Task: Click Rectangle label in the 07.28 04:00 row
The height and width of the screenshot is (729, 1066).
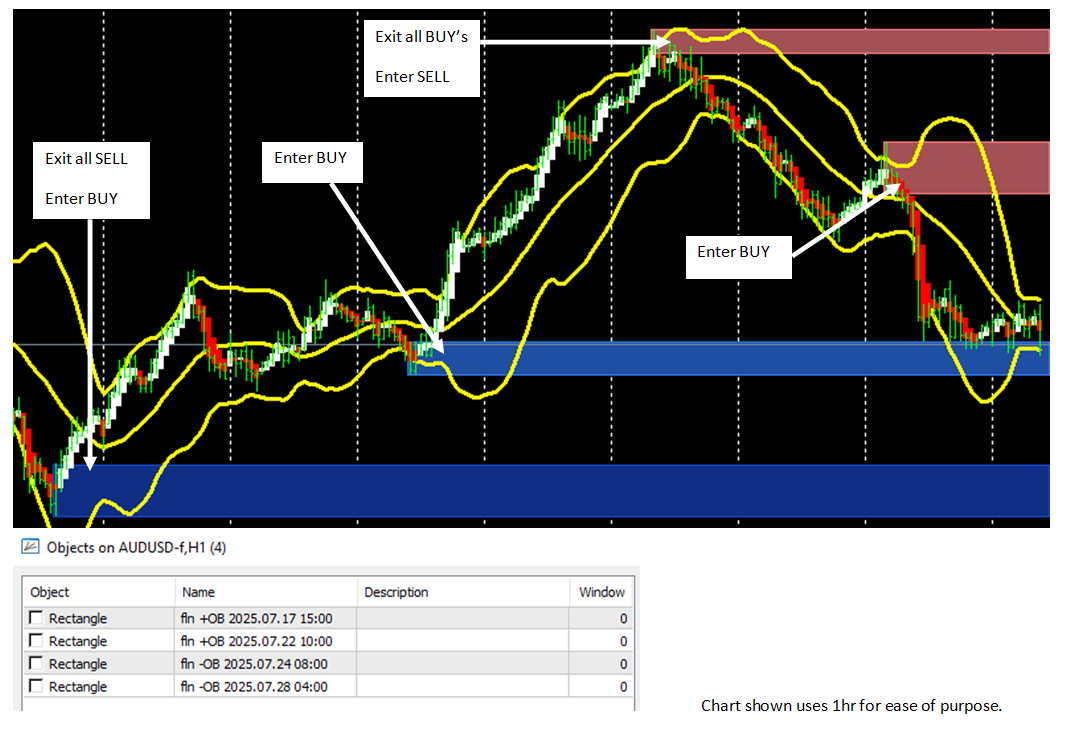Action: point(78,687)
